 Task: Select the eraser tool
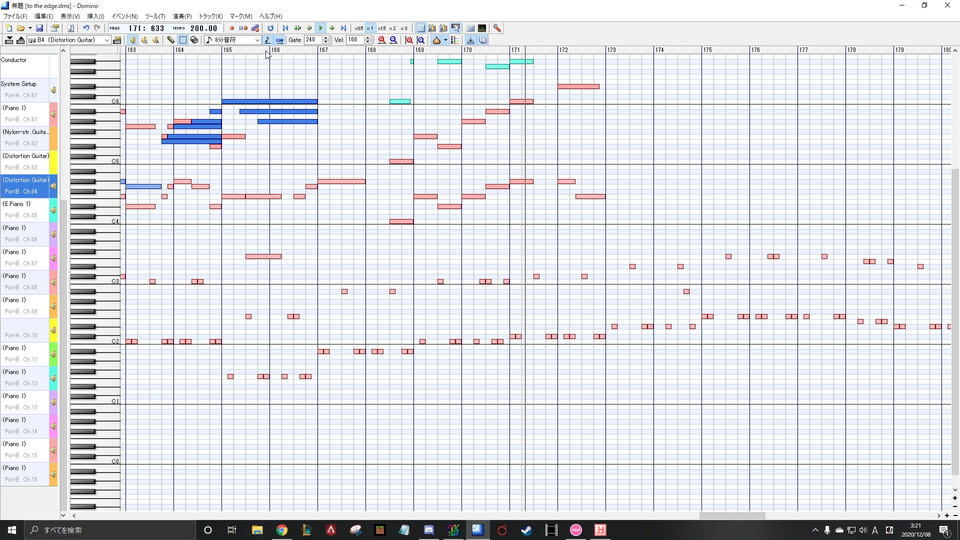[x=194, y=40]
